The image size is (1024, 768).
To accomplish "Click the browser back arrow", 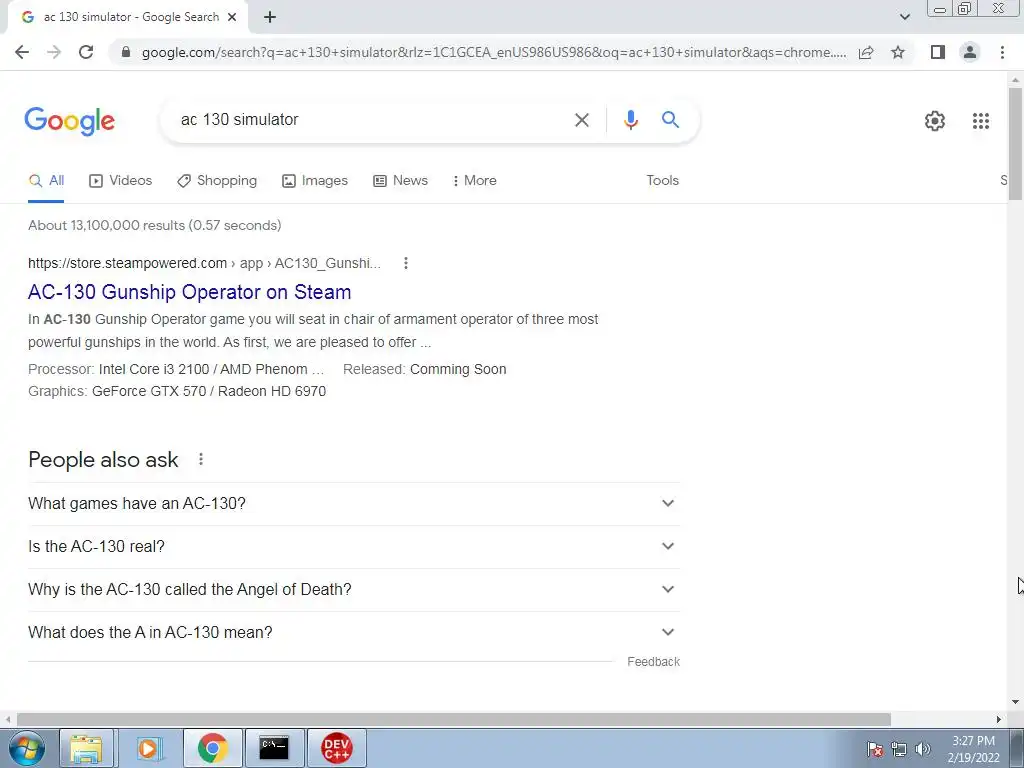I will tap(22, 52).
